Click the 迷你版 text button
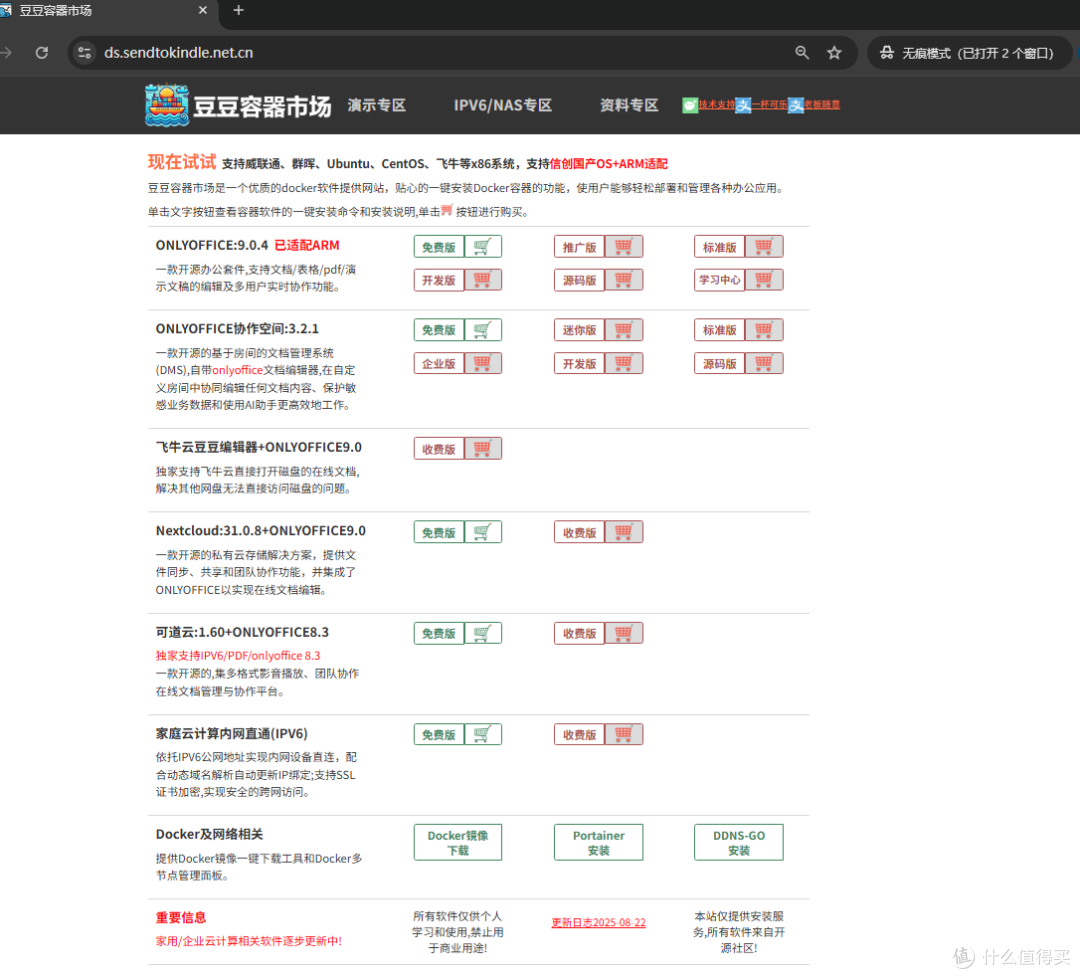This screenshot has width=1080, height=979. pyautogui.click(x=579, y=330)
